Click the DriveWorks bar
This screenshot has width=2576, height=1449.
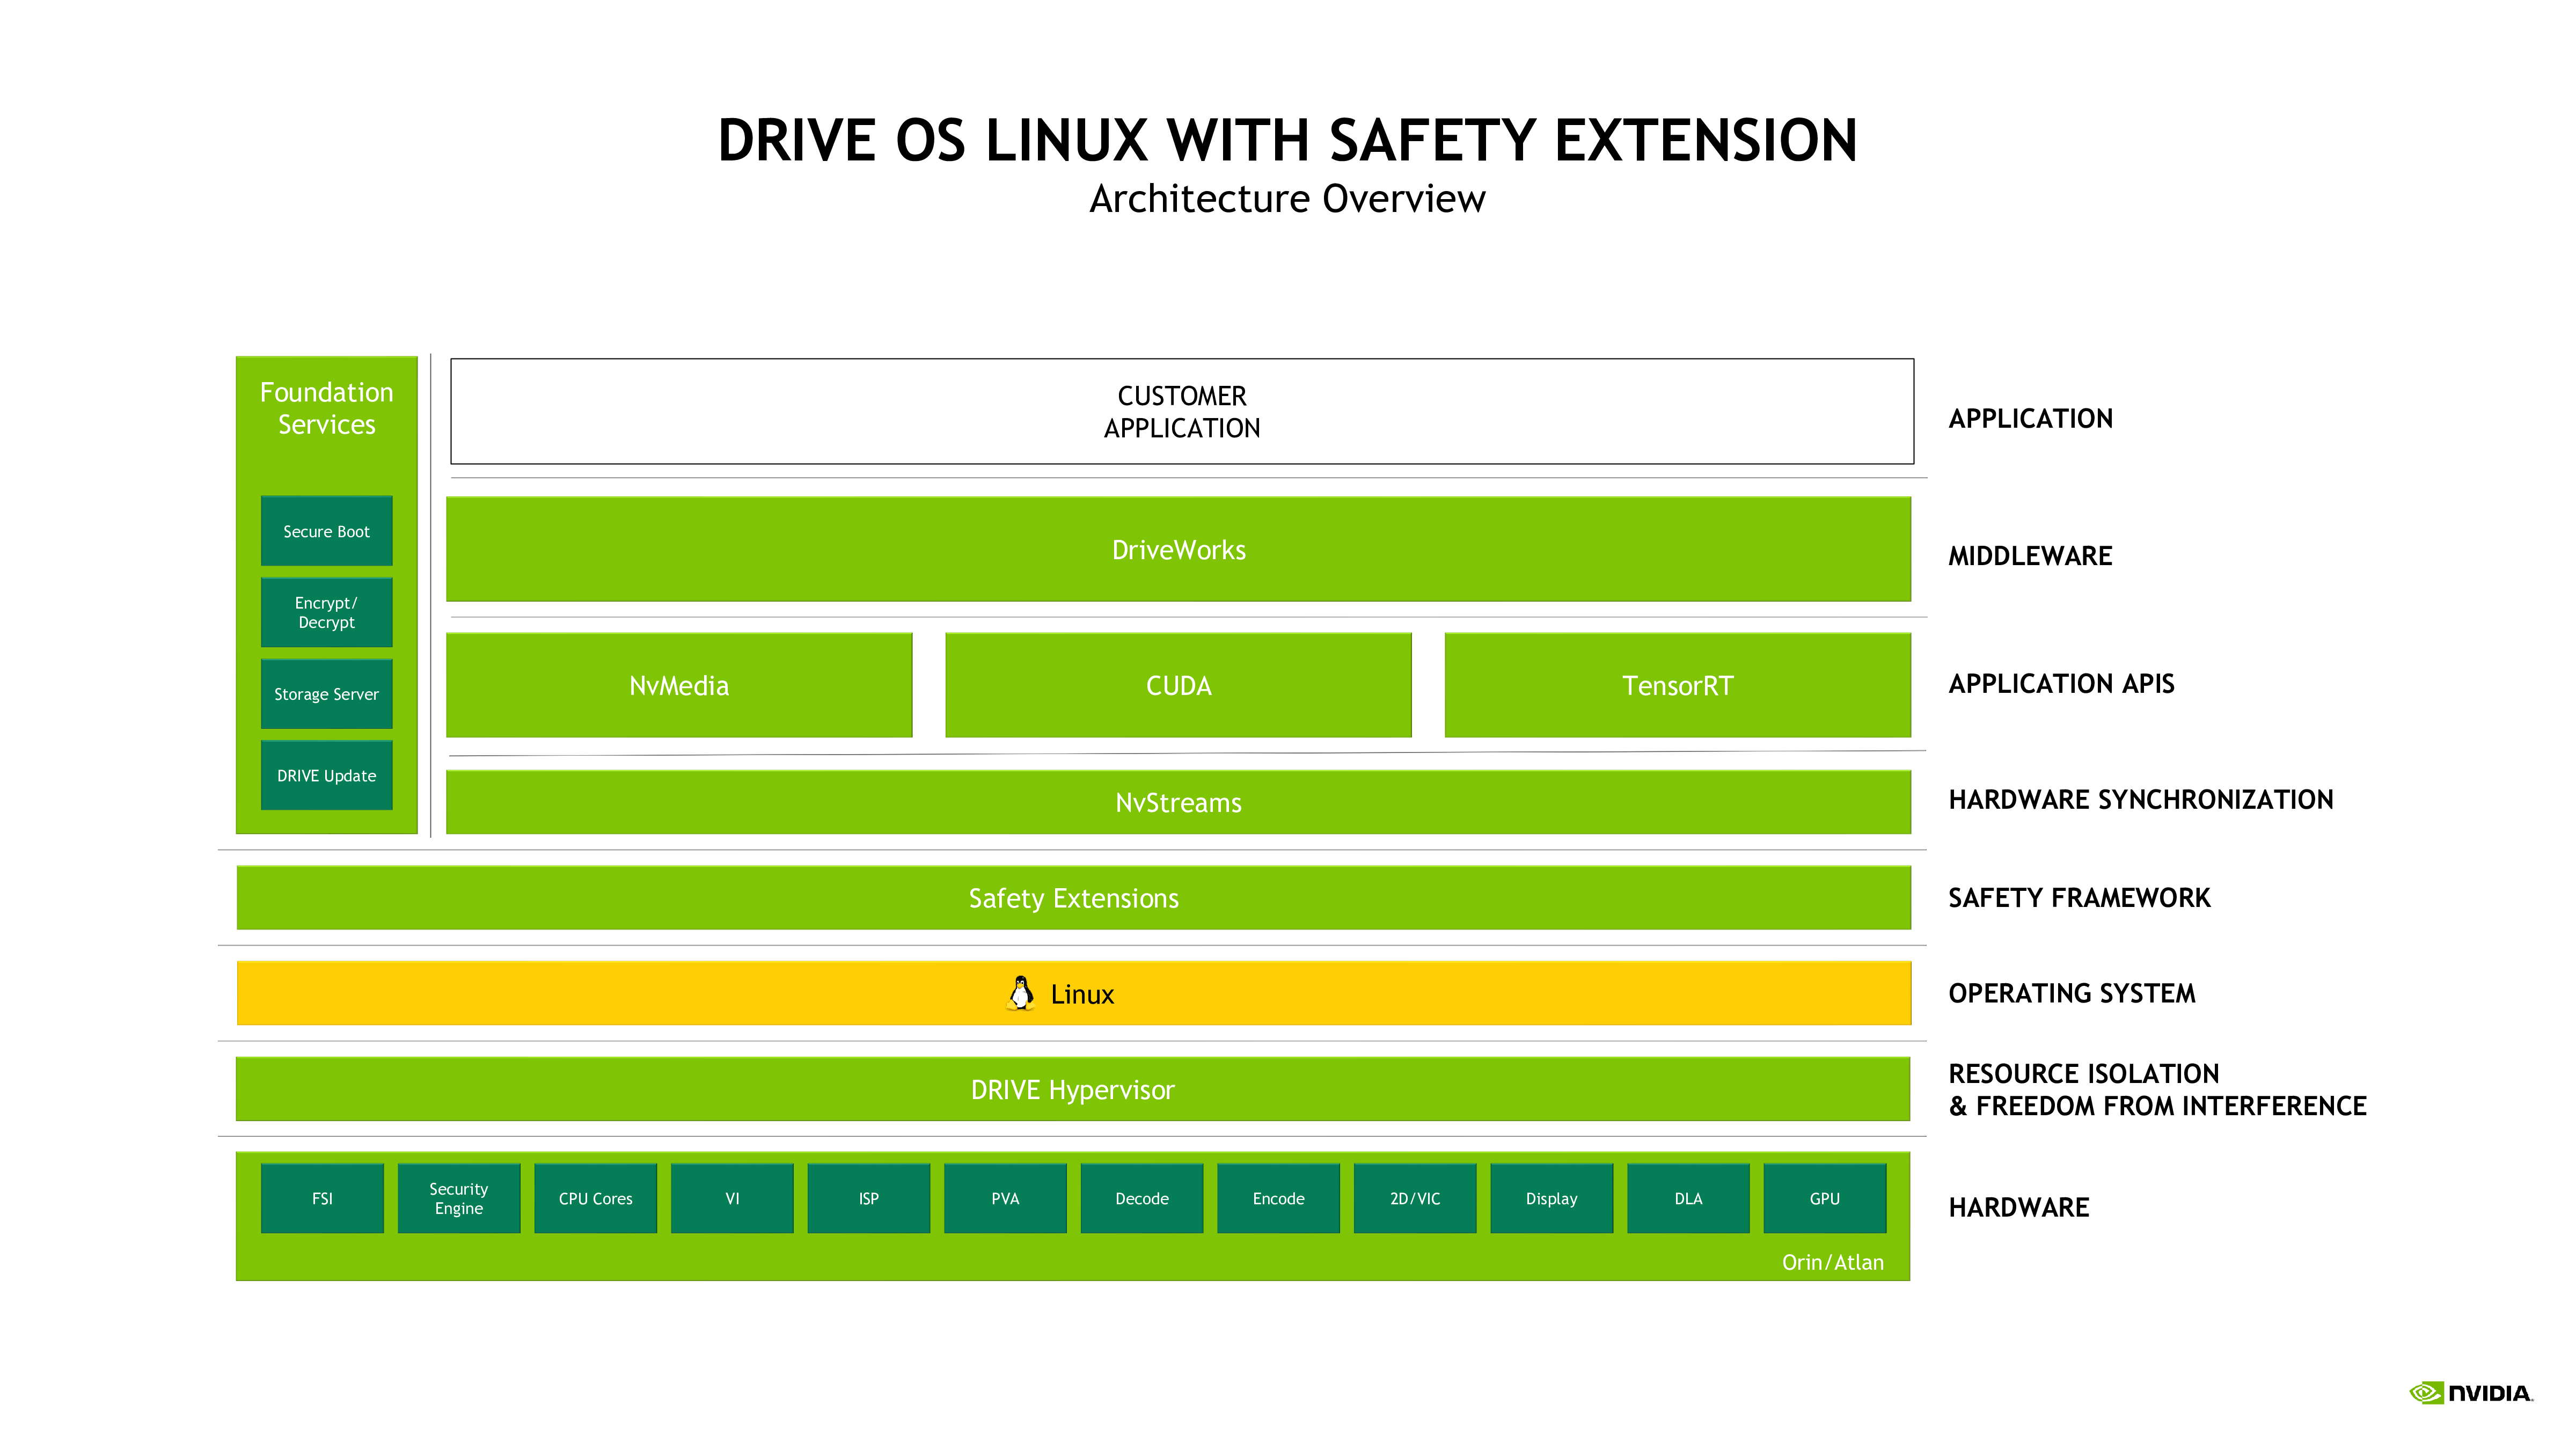pyautogui.click(x=1178, y=549)
